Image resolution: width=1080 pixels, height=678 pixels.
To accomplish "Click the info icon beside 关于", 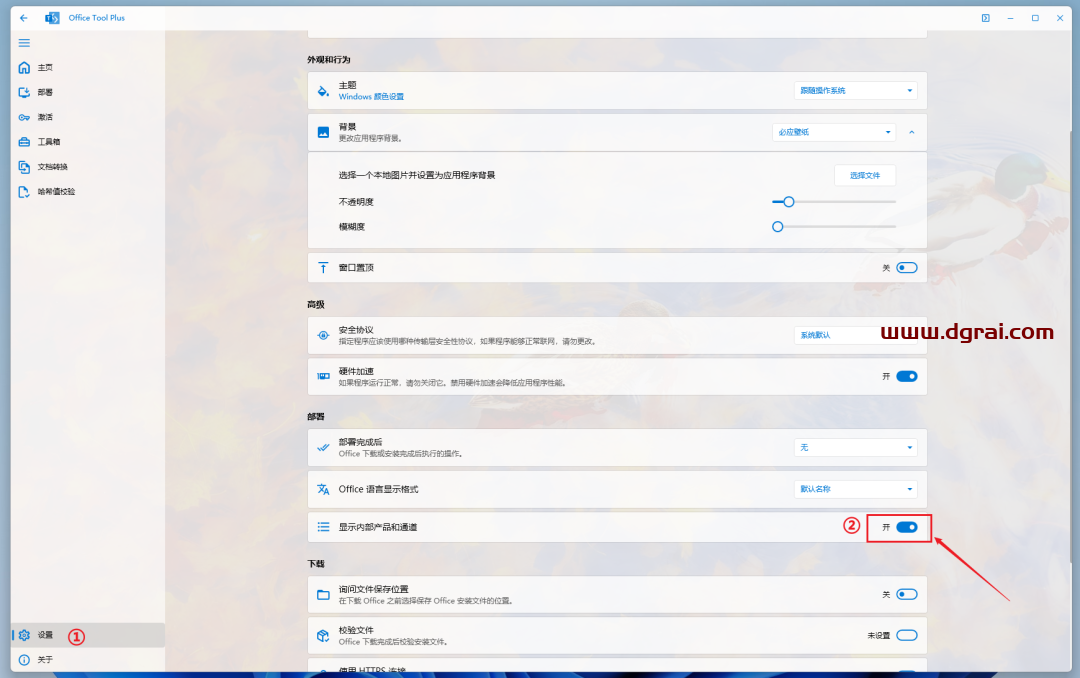I will 24,660.
